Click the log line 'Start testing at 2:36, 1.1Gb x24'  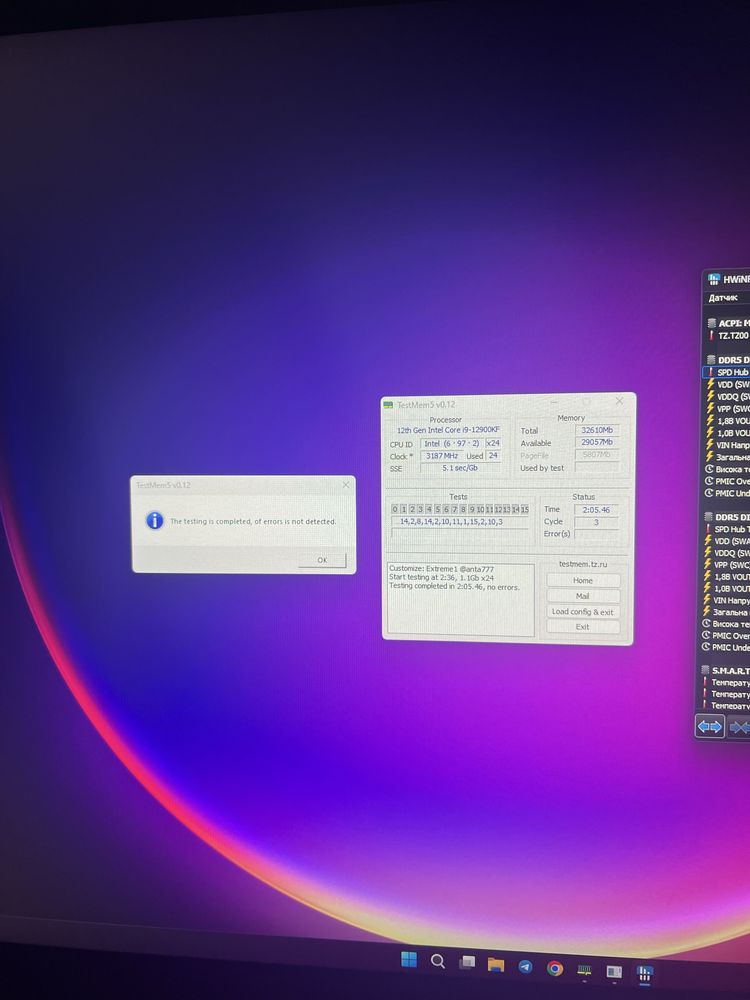(441, 577)
